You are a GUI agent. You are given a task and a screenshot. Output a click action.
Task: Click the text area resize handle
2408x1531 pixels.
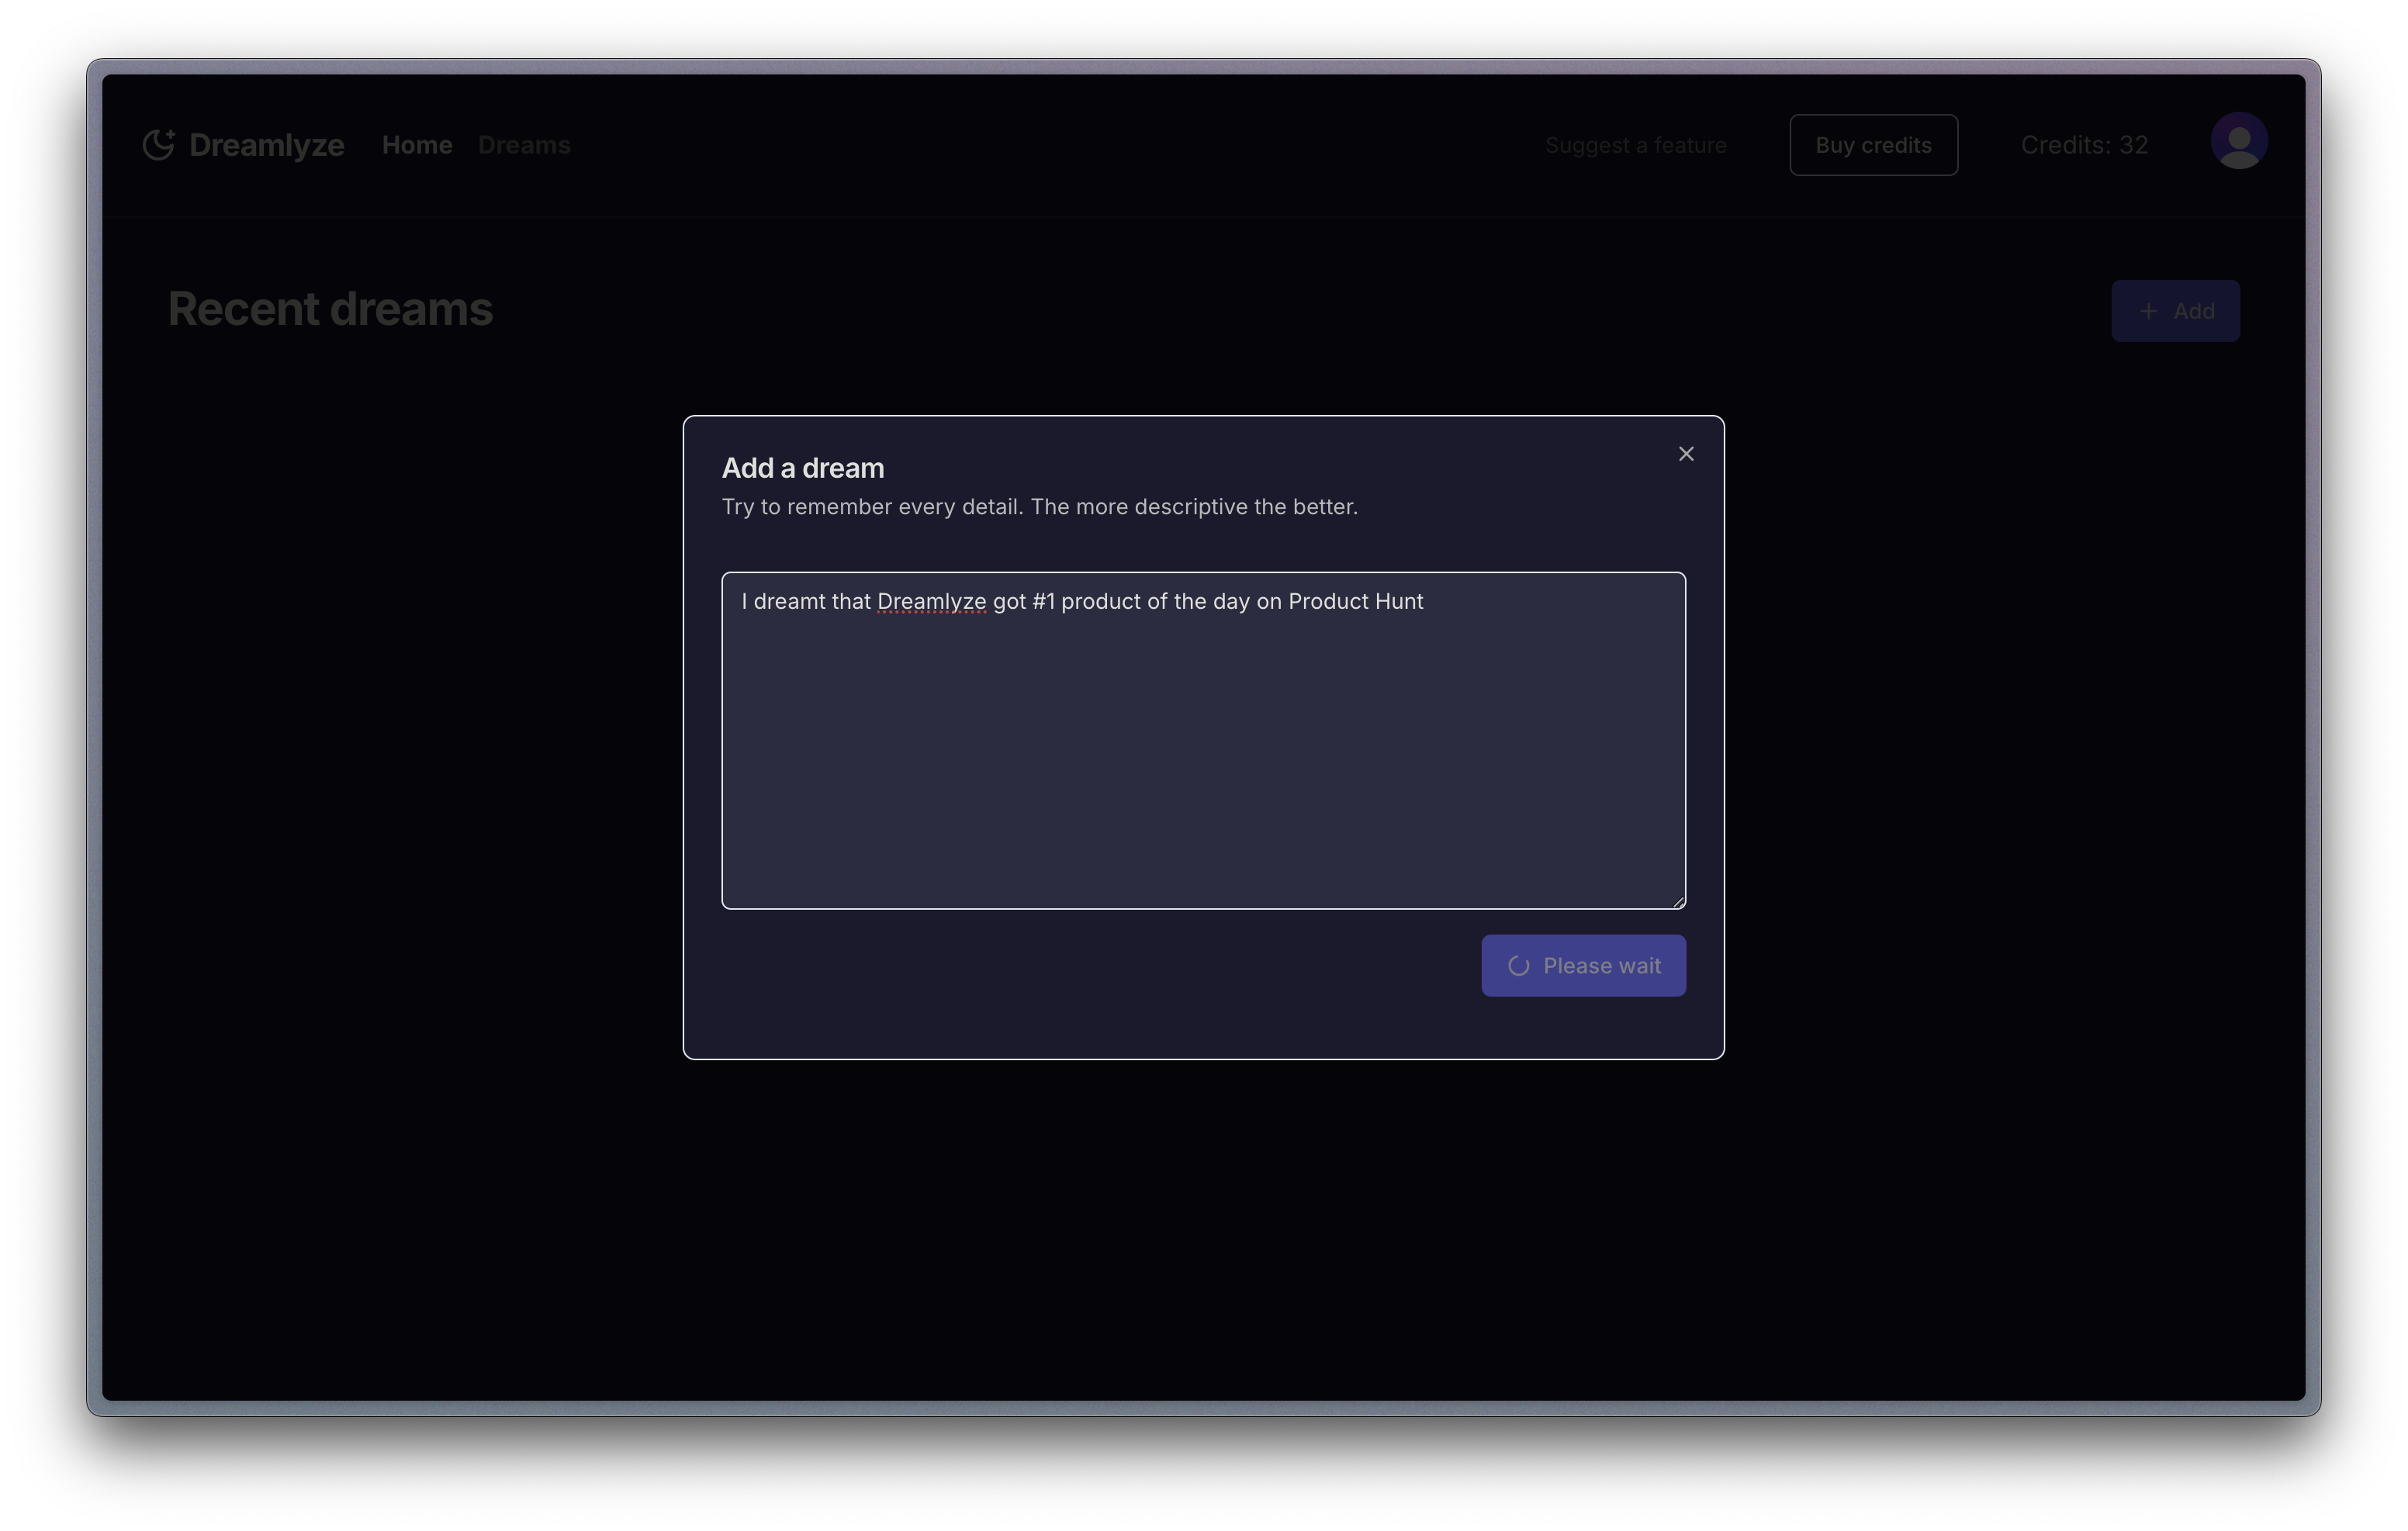1679,902
